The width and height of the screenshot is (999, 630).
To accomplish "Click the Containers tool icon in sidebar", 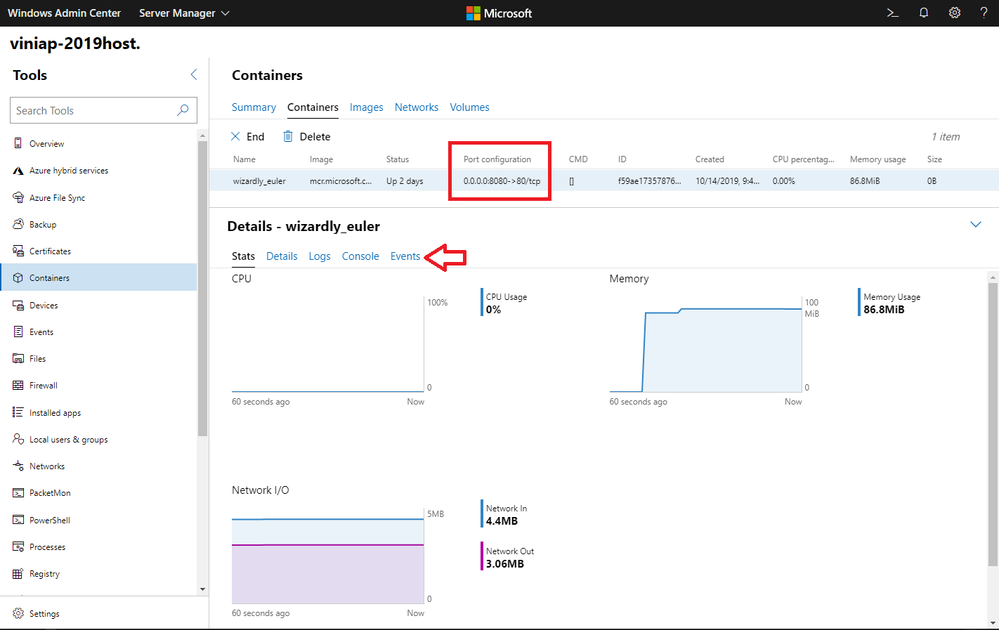I will [x=18, y=278].
